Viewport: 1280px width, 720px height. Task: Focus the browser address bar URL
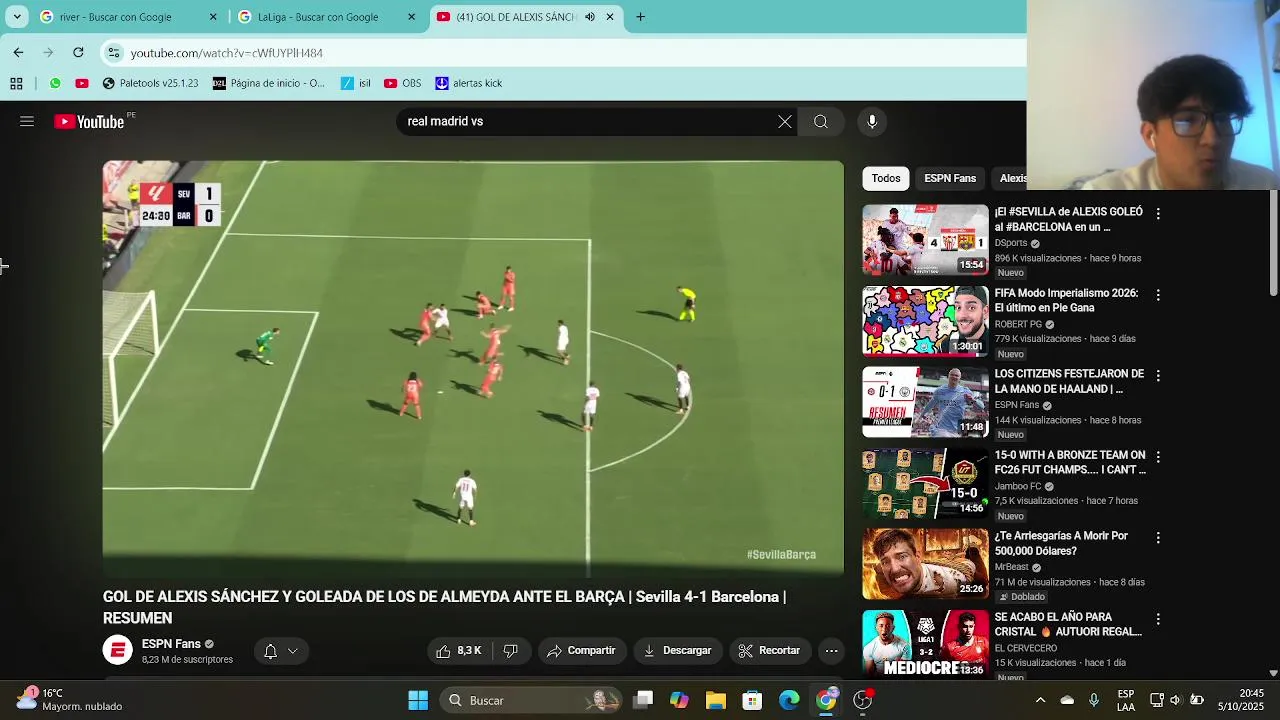pyautogui.click(x=226, y=53)
